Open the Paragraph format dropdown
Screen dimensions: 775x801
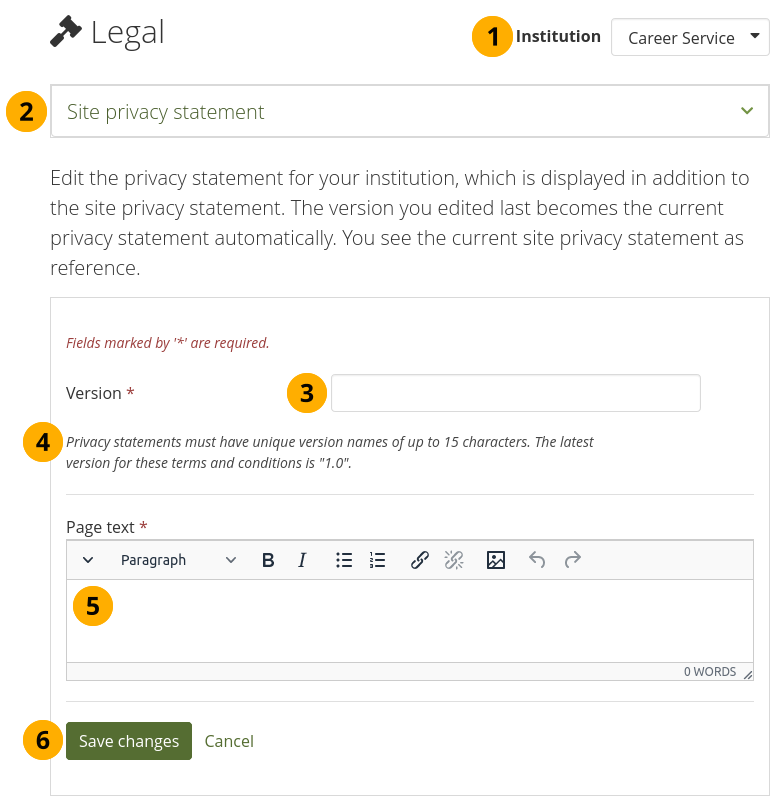[x=178, y=560]
